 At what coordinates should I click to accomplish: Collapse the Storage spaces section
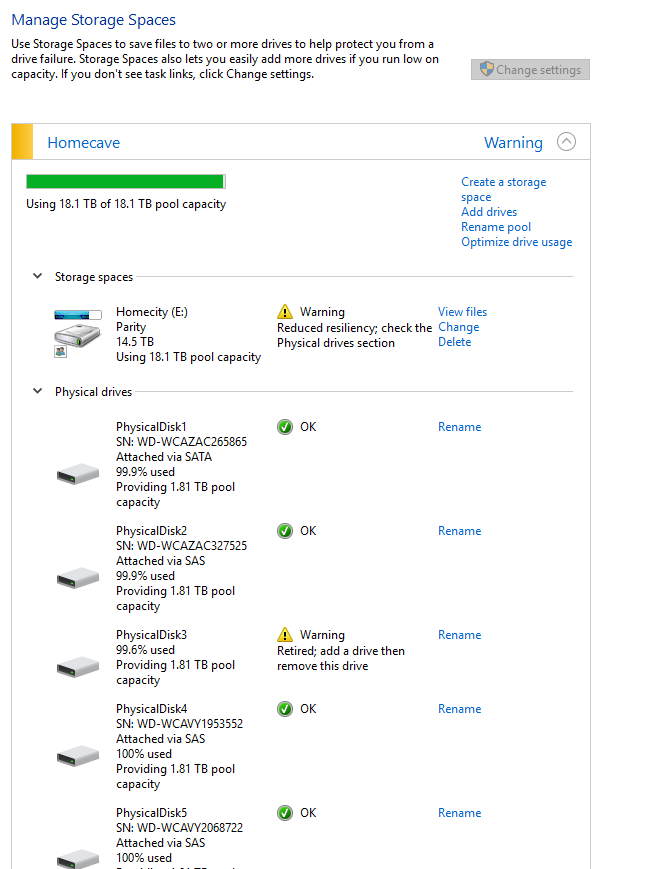click(38, 277)
